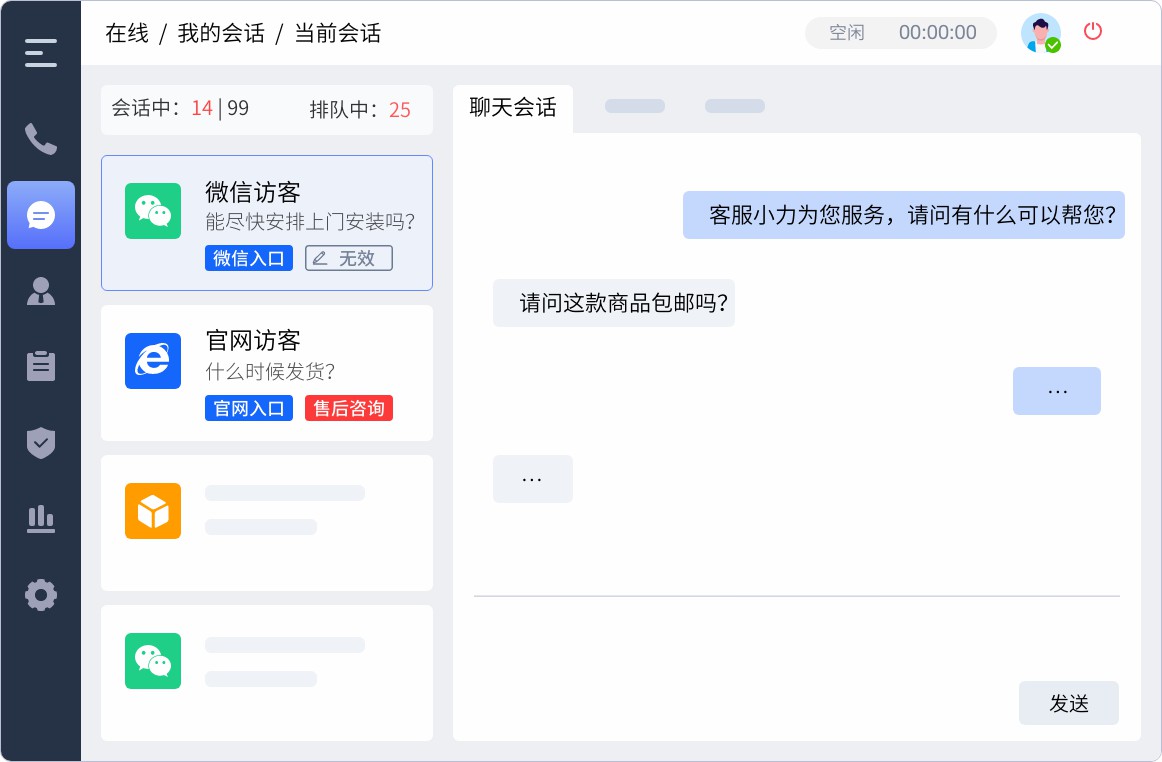Open the settings gear icon
The width and height of the screenshot is (1162, 762).
click(41, 595)
